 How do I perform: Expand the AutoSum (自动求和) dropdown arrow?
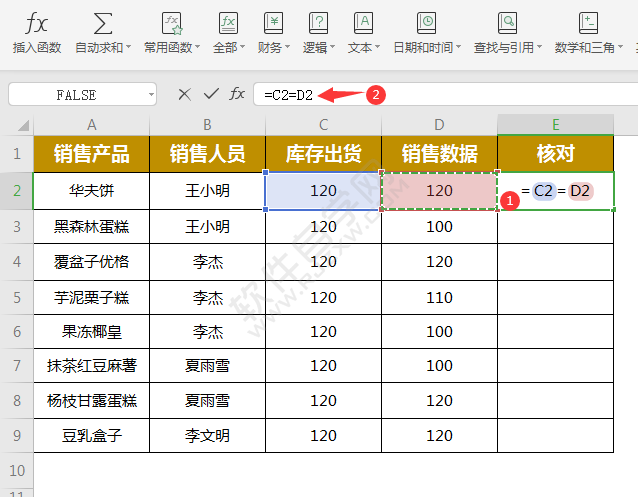point(129,47)
